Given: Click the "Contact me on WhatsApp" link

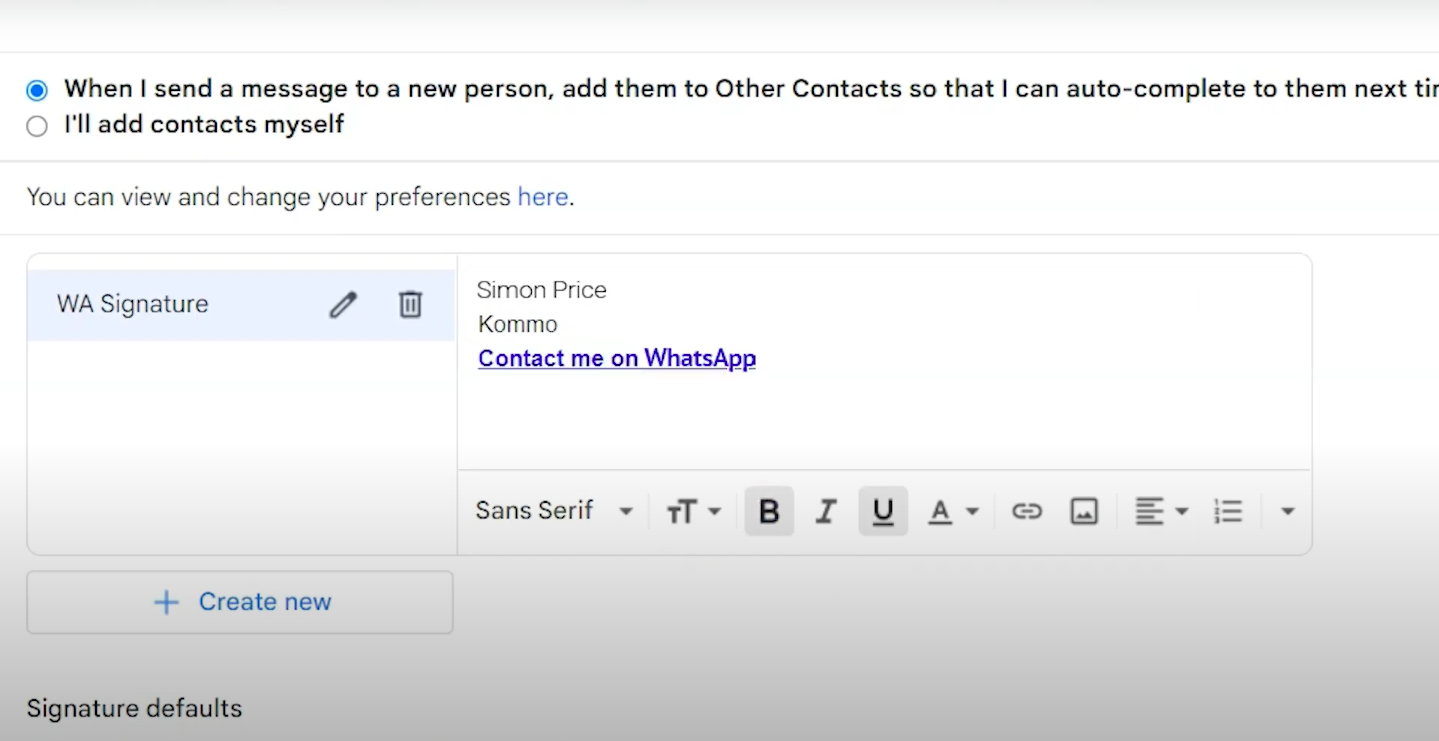Looking at the screenshot, I should pyautogui.click(x=617, y=359).
